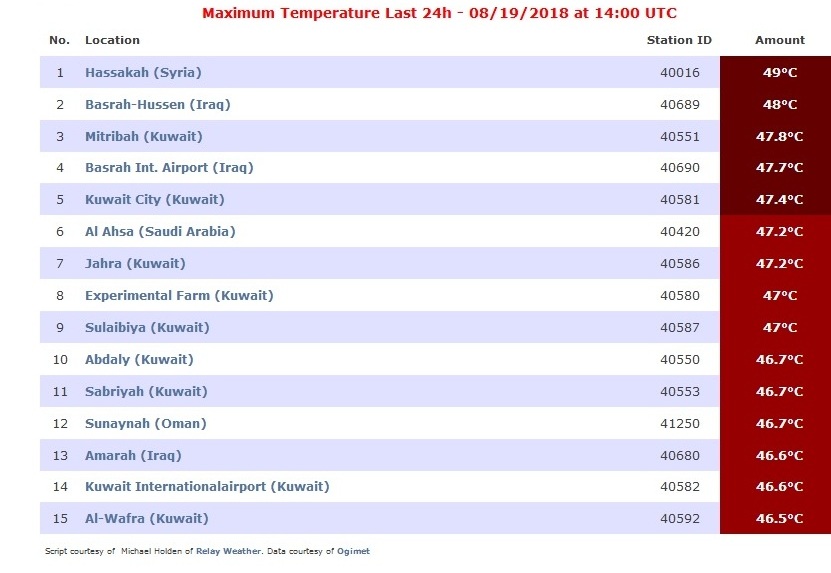
Task: Follow the Relay Weather credit link
Action: [228, 551]
